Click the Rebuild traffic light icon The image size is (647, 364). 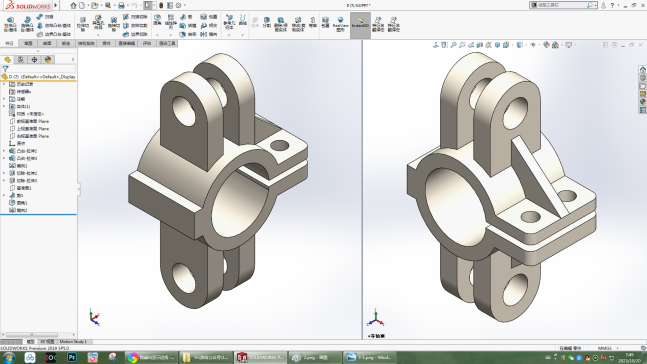[x=161, y=5]
